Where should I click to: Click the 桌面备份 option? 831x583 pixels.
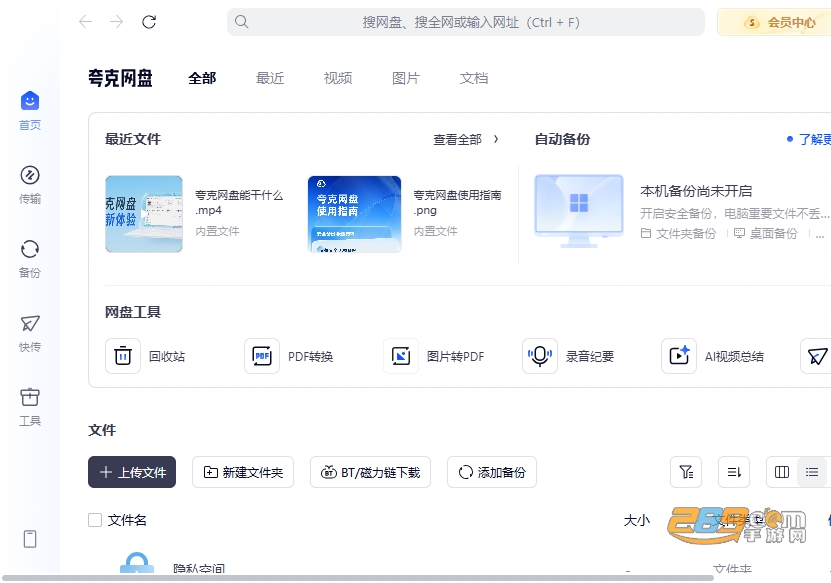pos(766,233)
